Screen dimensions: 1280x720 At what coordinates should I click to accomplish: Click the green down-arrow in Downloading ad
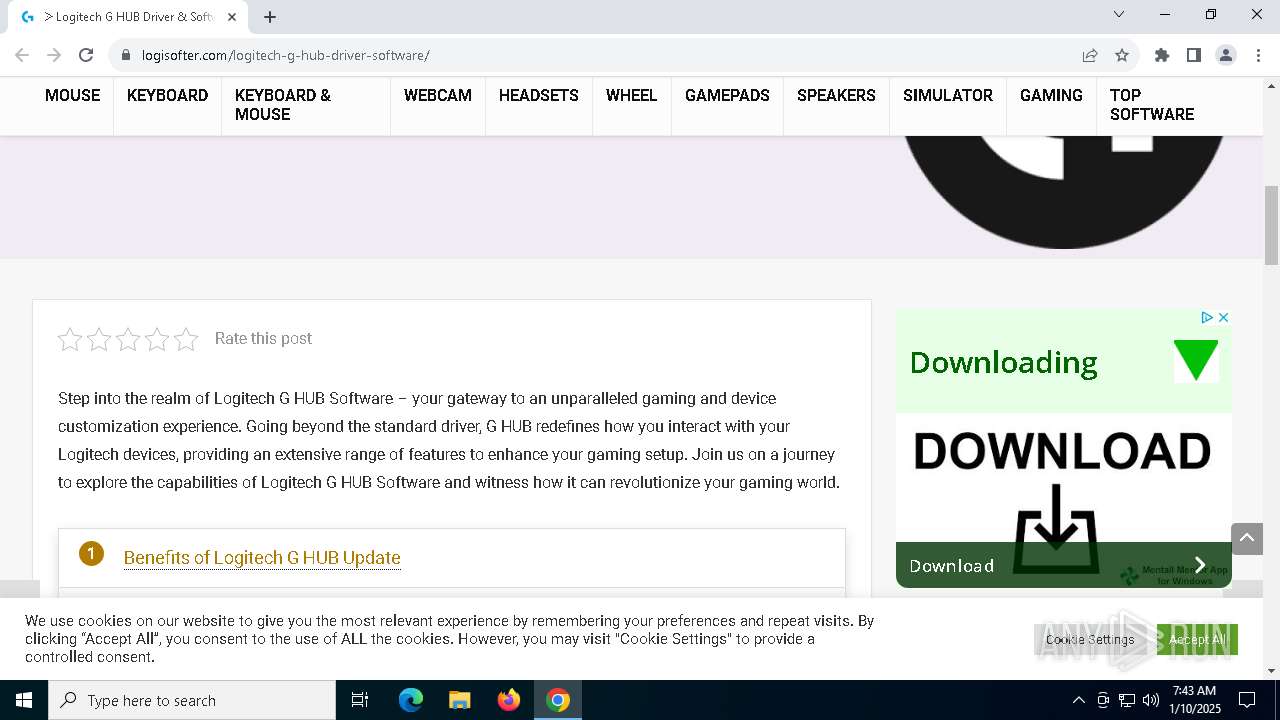(x=1196, y=361)
